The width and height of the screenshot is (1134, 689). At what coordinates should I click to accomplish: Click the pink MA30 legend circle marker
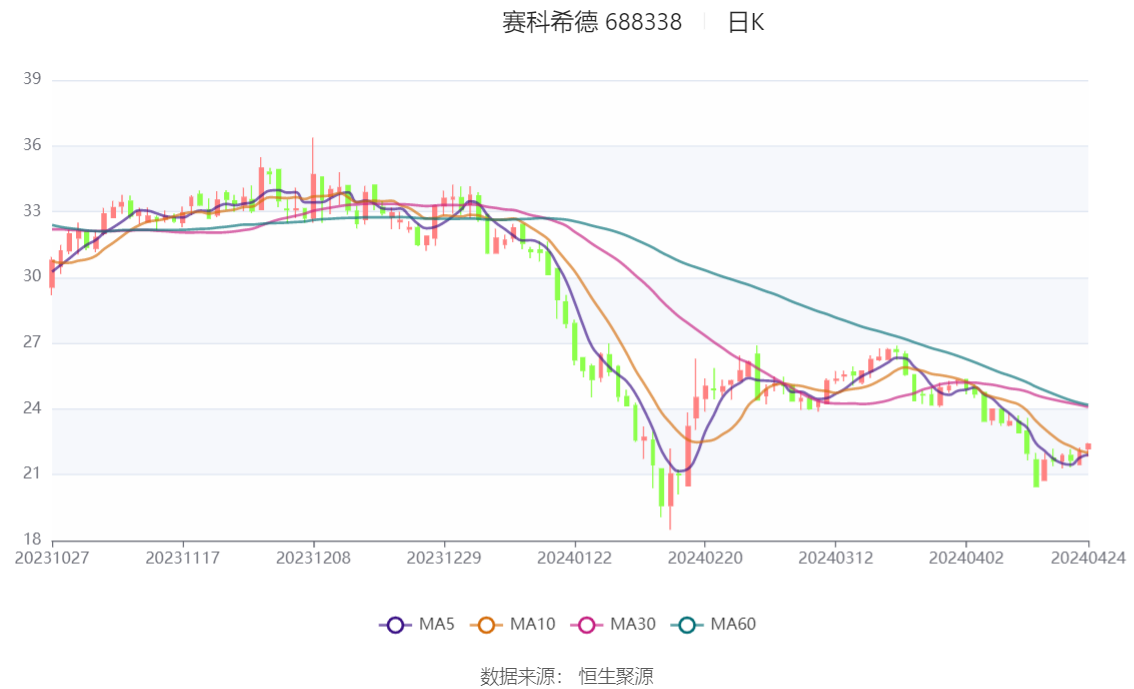point(587,625)
